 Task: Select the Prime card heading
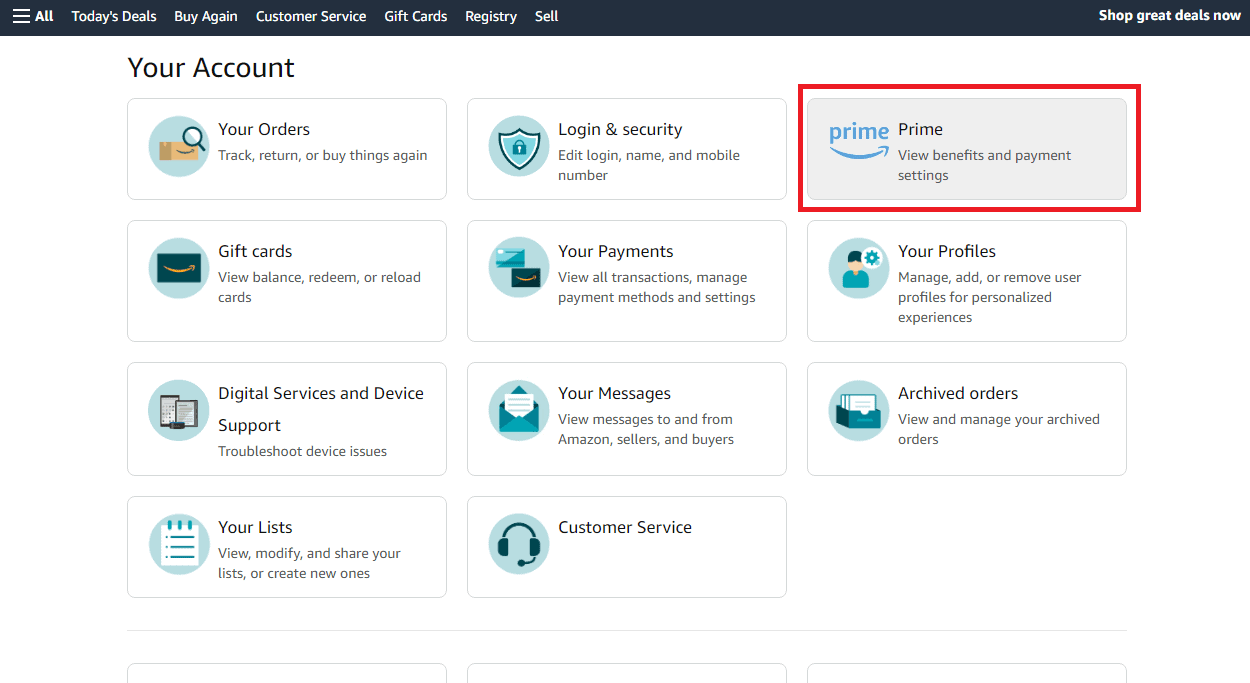[x=920, y=129]
